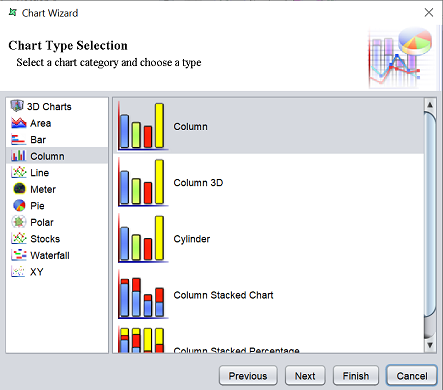
Task: Pick the Bar chart category icon
Action: click(x=18, y=139)
